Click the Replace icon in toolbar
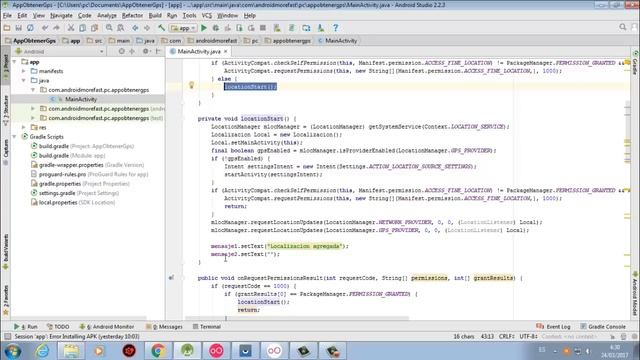 [121, 28]
